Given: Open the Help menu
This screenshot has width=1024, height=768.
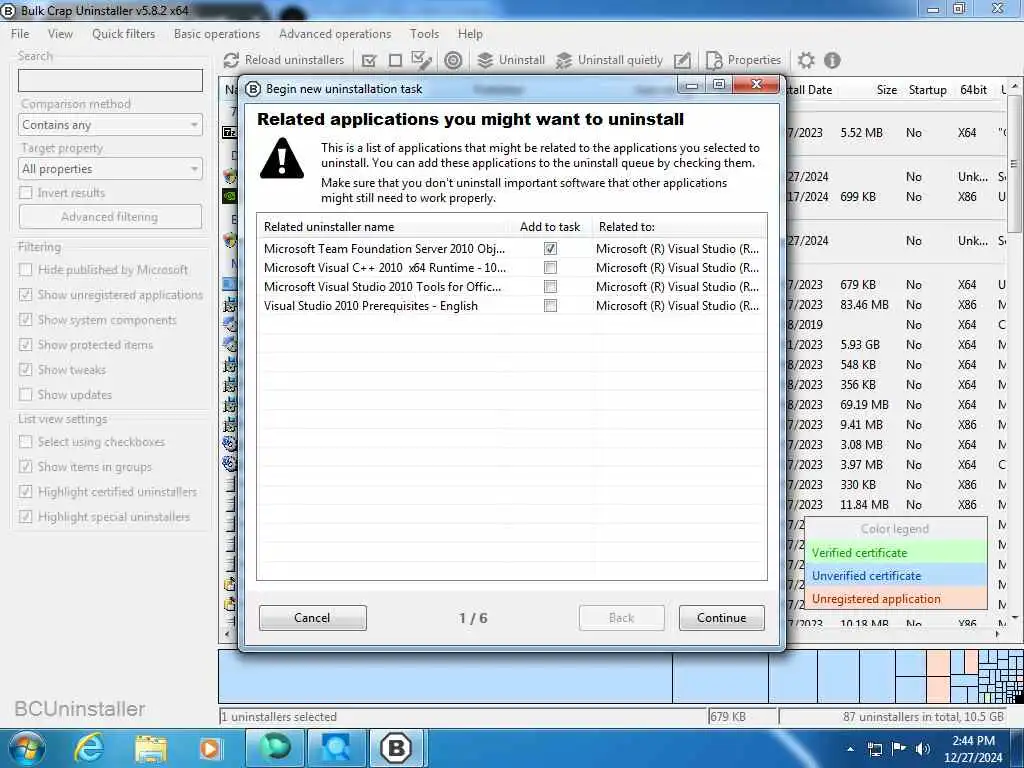Looking at the screenshot, I should [470, 34].
